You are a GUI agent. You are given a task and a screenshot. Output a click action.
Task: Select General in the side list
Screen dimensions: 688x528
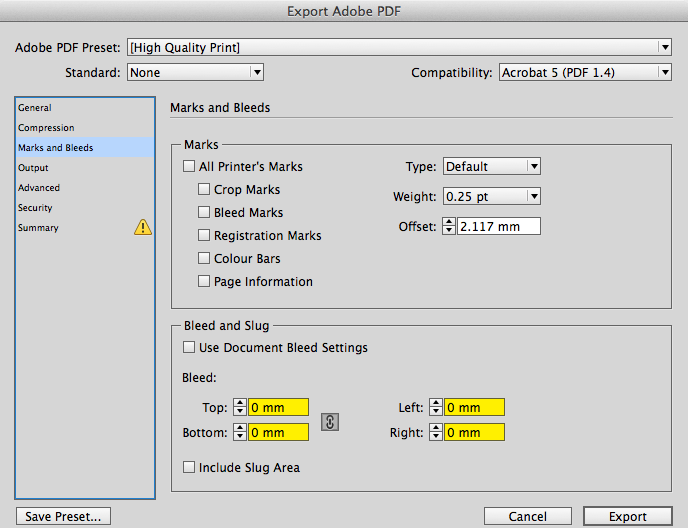pyautogui.click(x=85, y=108)
